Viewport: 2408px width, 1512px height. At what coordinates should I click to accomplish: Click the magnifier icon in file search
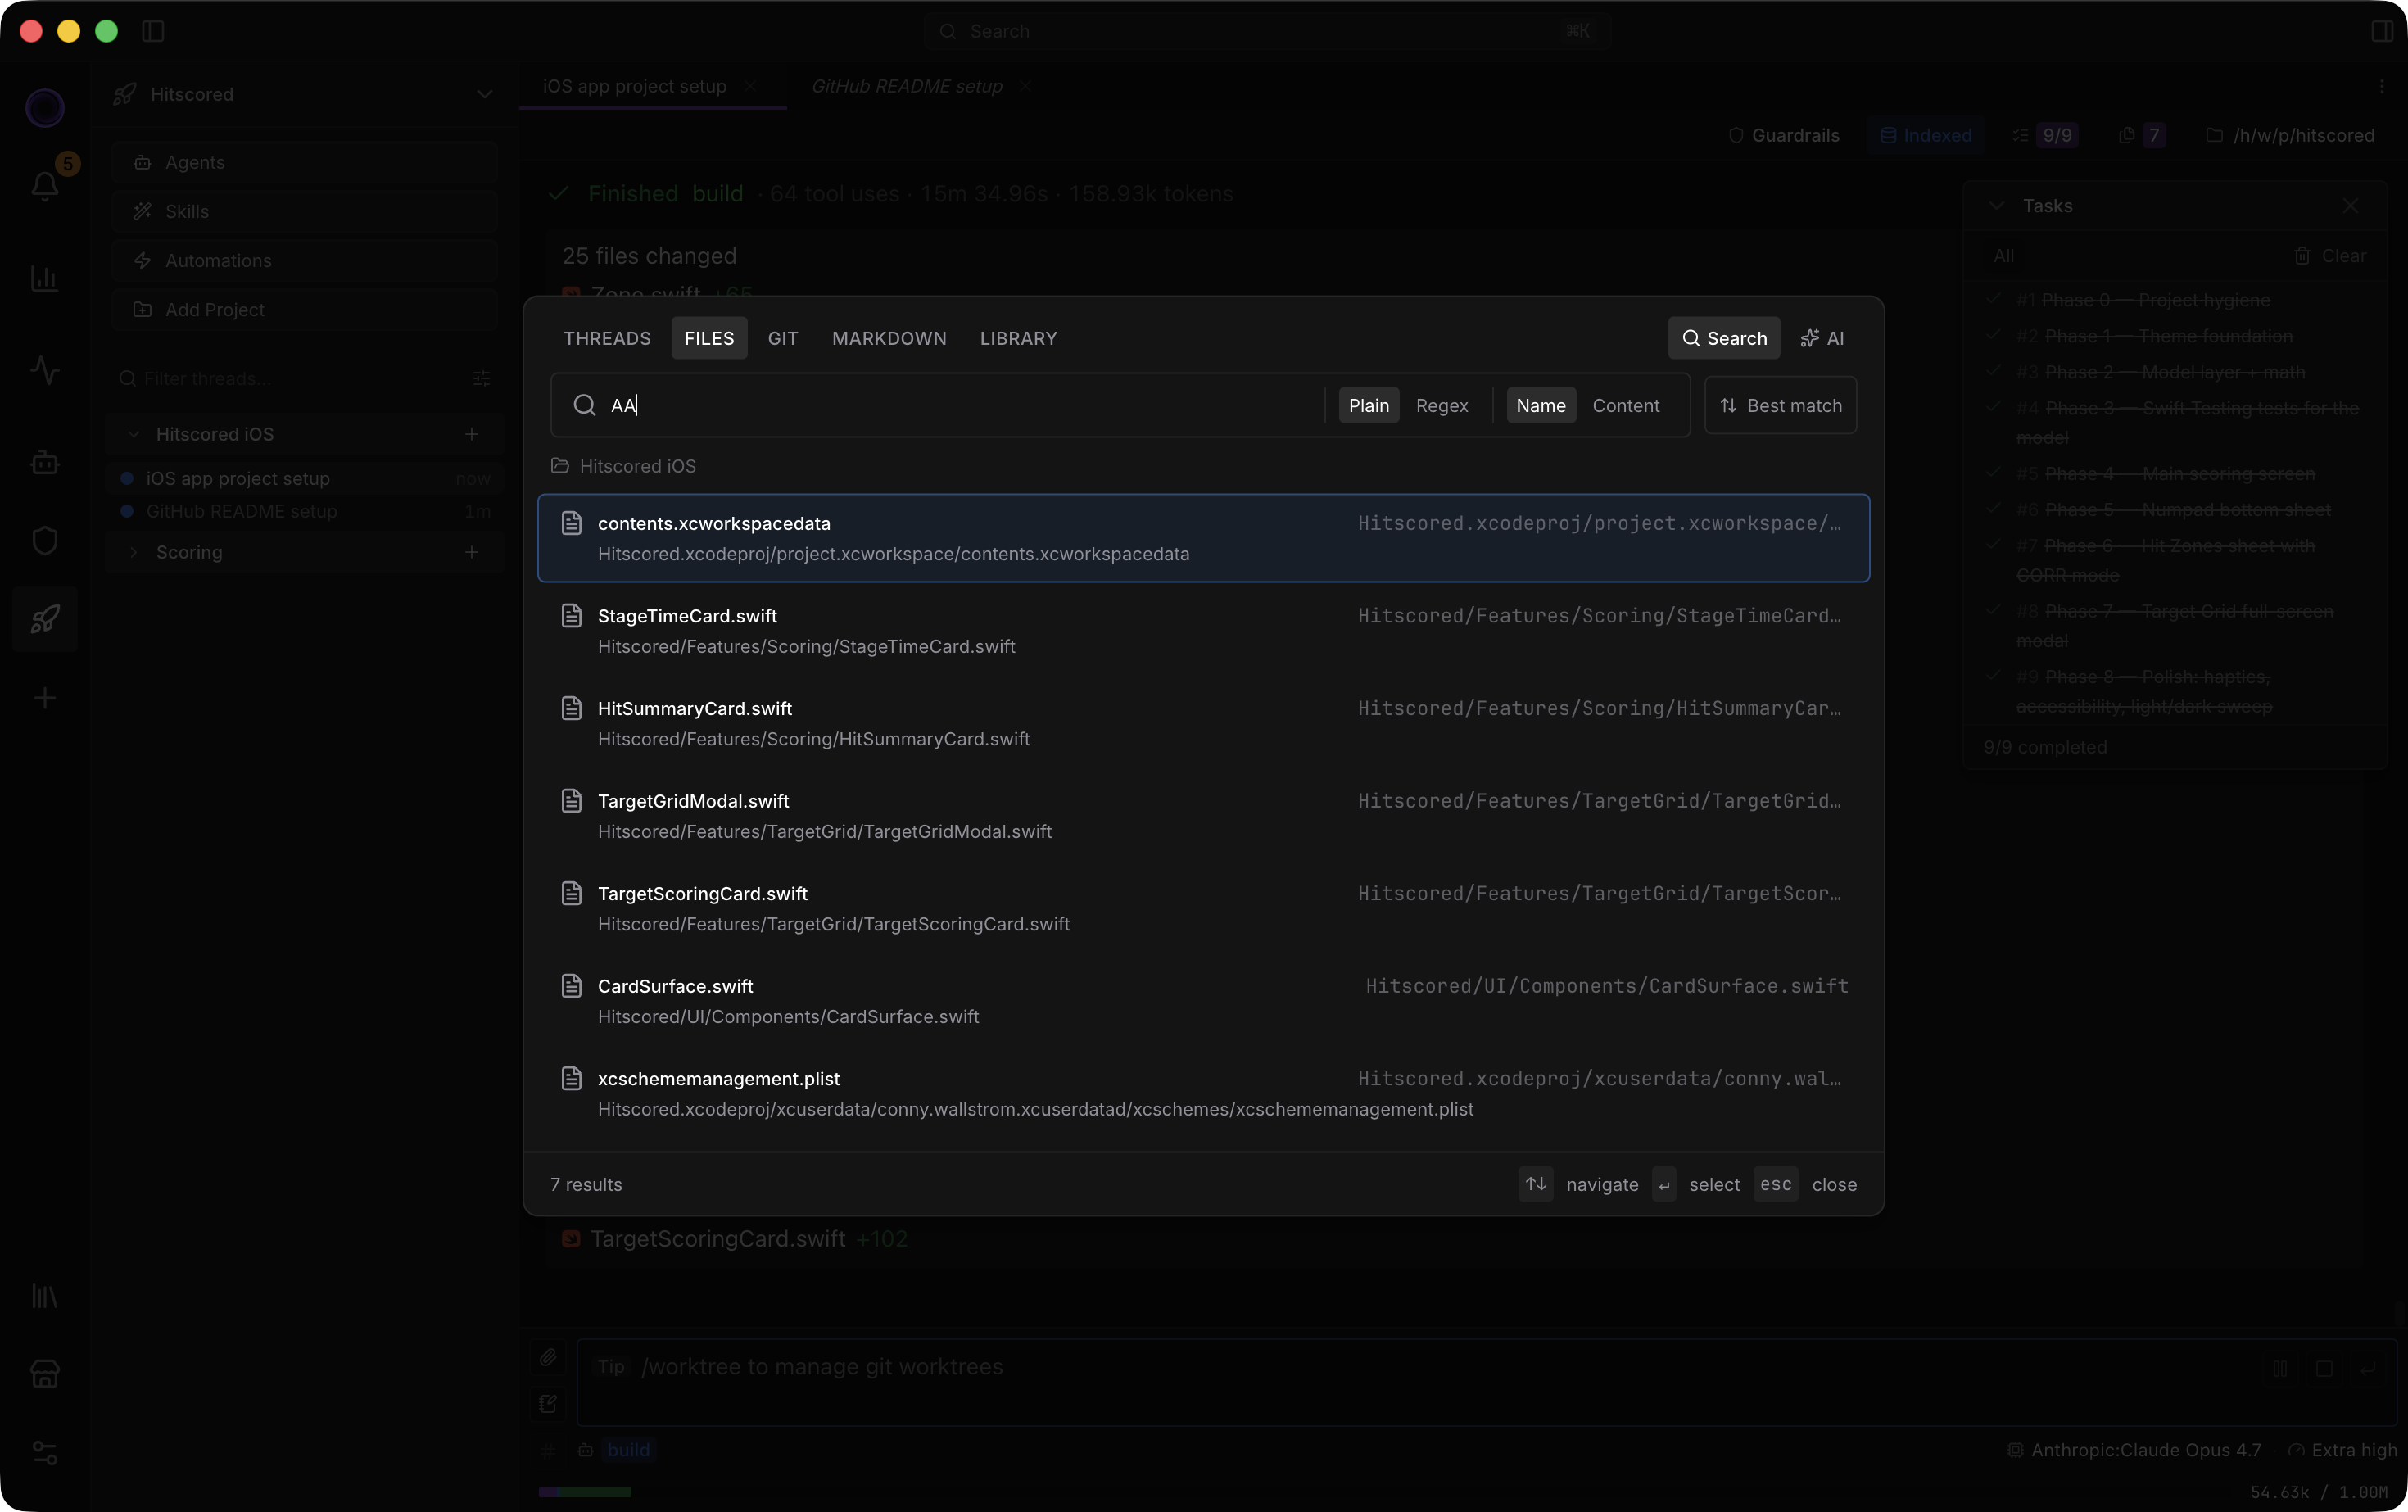(584, 405)
